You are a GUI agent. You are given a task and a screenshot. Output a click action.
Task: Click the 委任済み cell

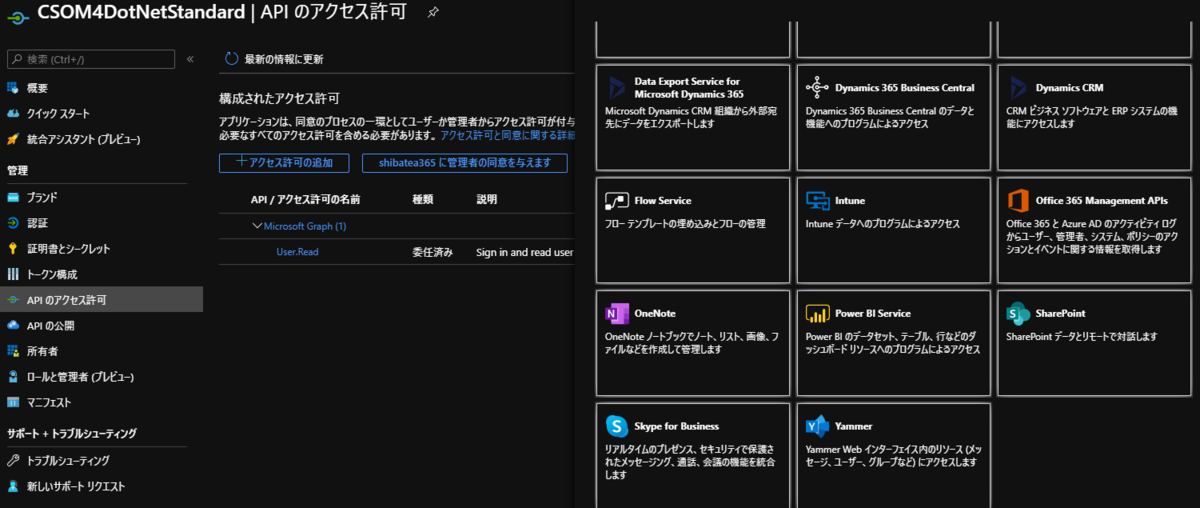[433, 252]
